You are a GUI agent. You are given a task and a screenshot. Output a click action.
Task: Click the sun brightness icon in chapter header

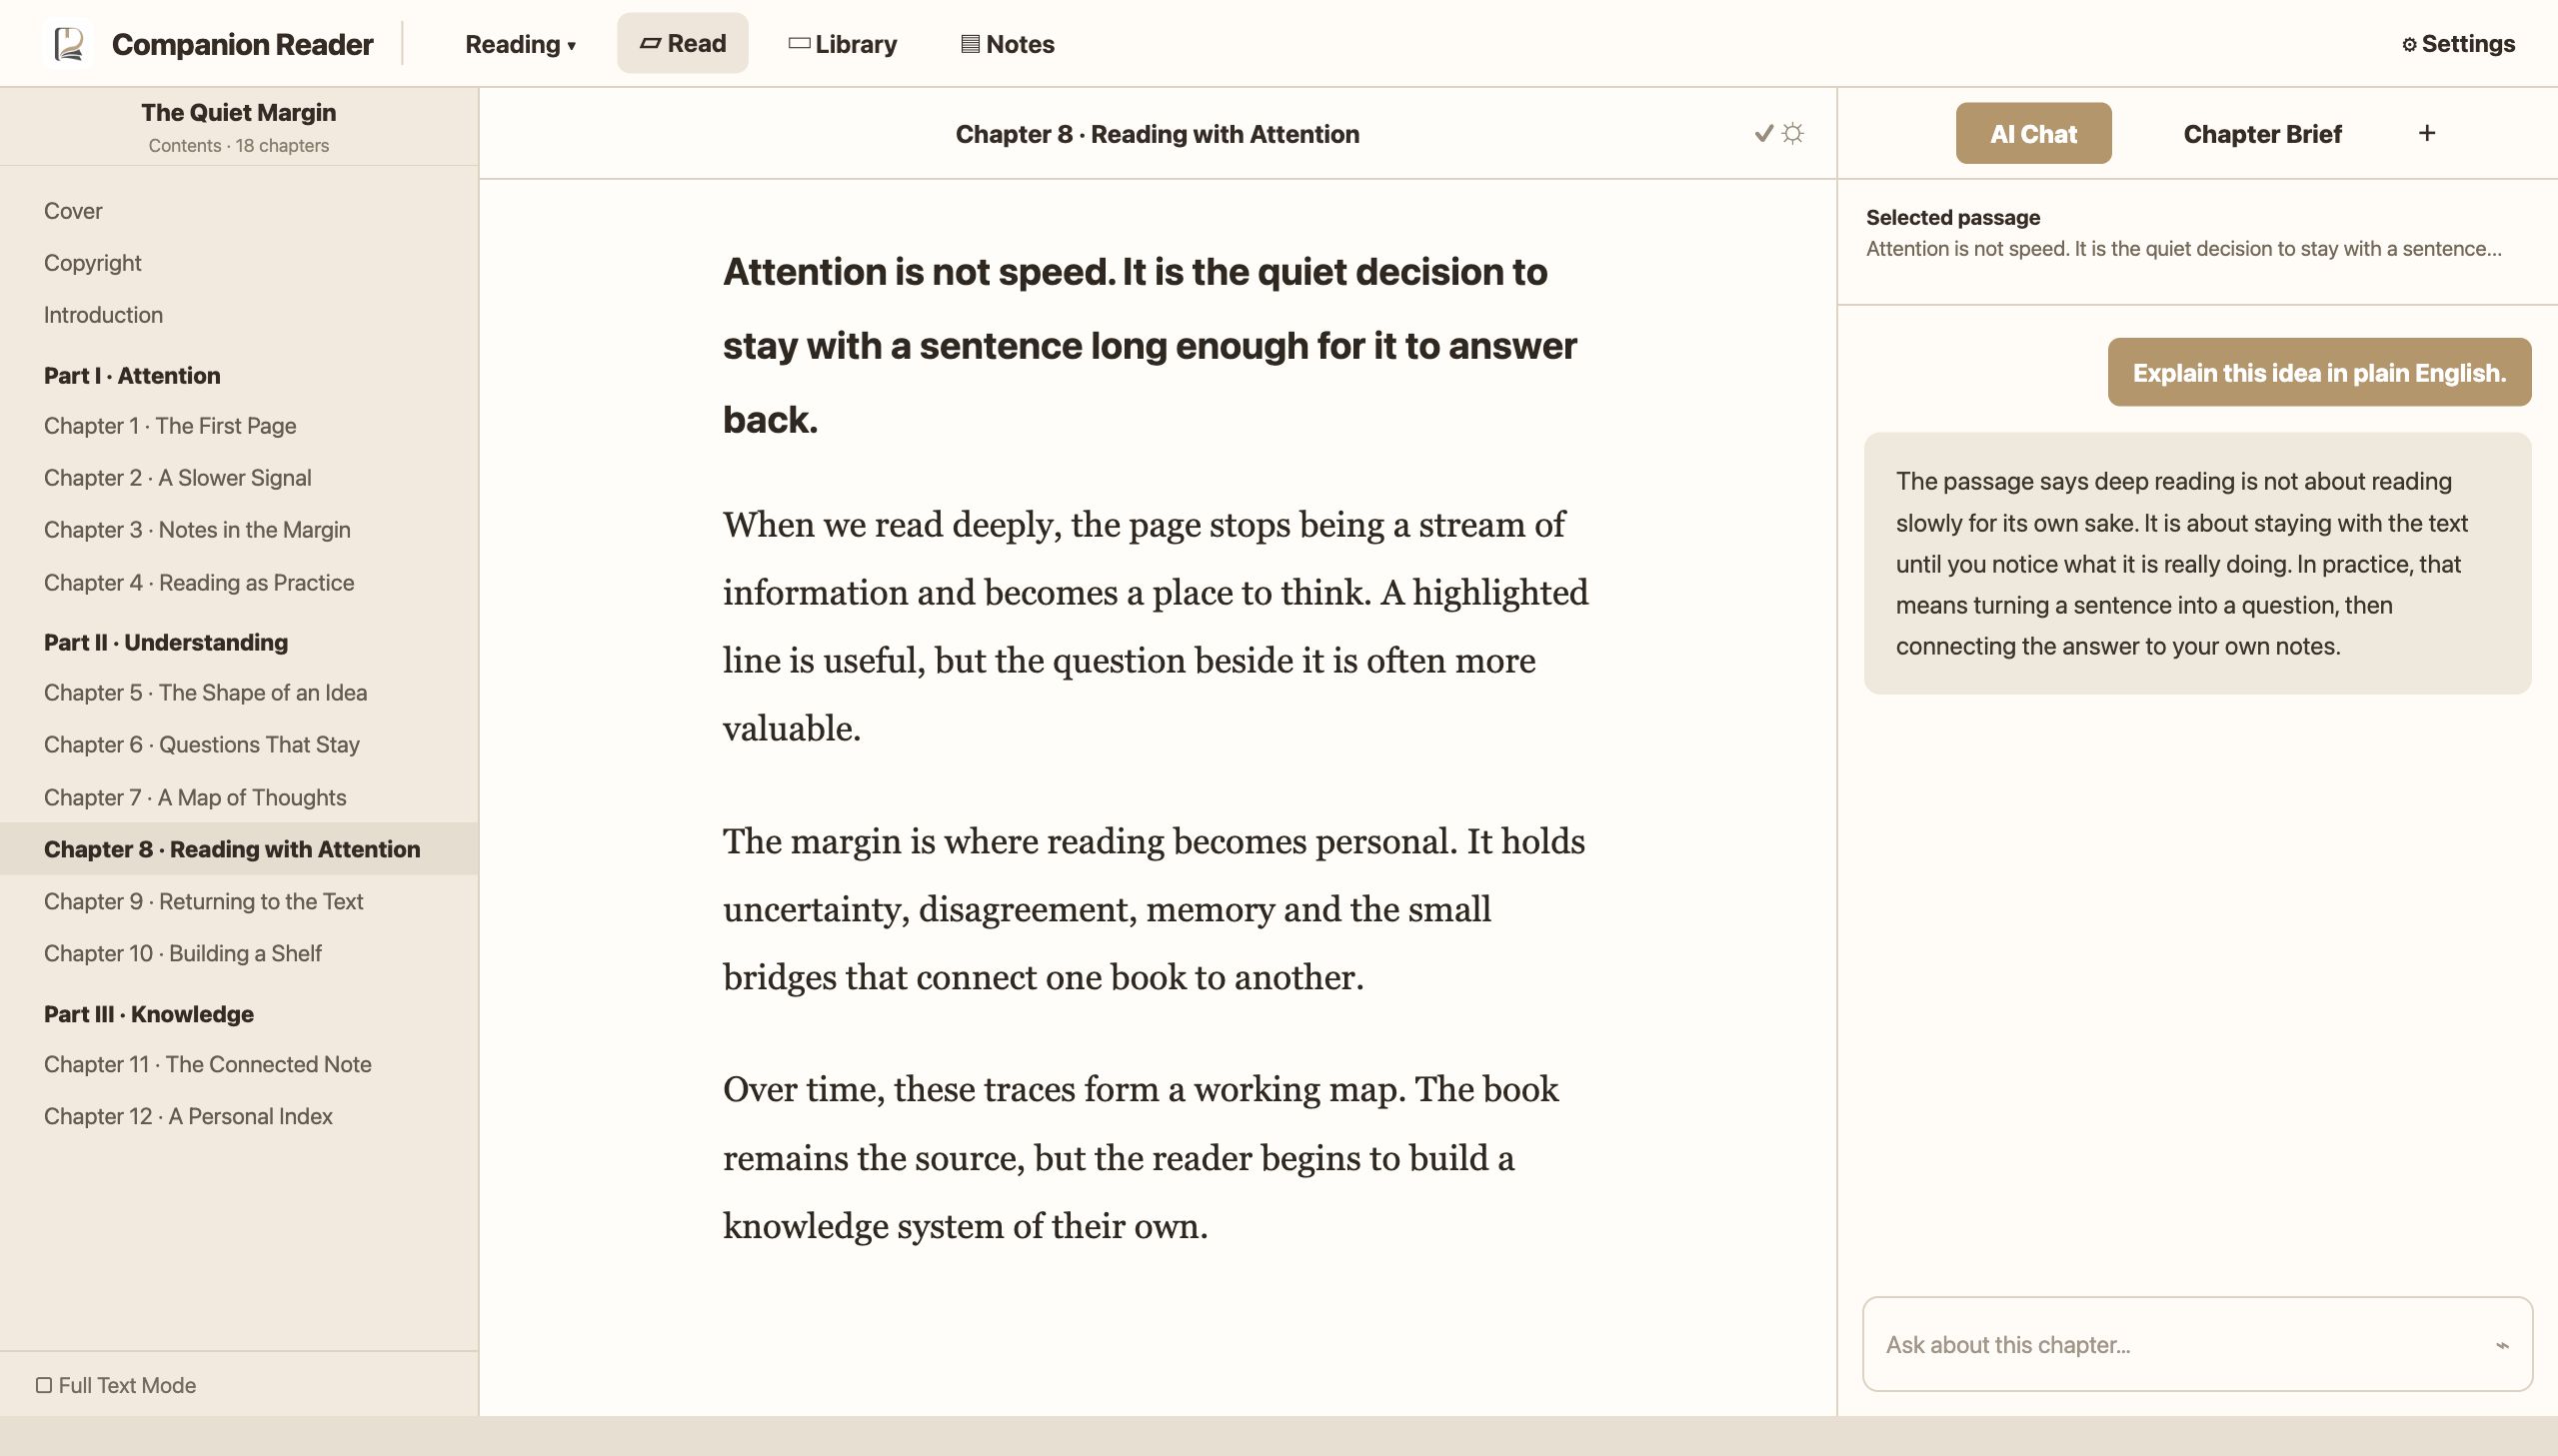point(1793,133)
